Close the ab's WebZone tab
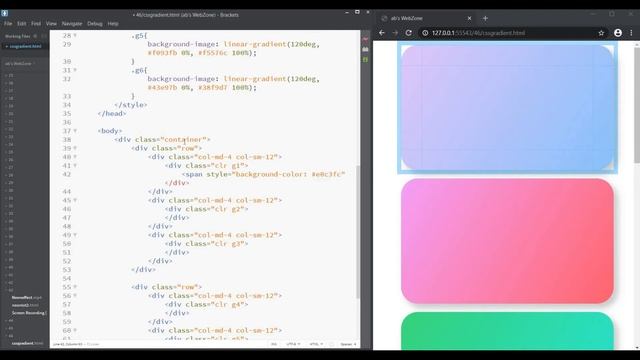The width and height of the screenshot is (640, 360). pyautogui.click(x=469, y=18)
